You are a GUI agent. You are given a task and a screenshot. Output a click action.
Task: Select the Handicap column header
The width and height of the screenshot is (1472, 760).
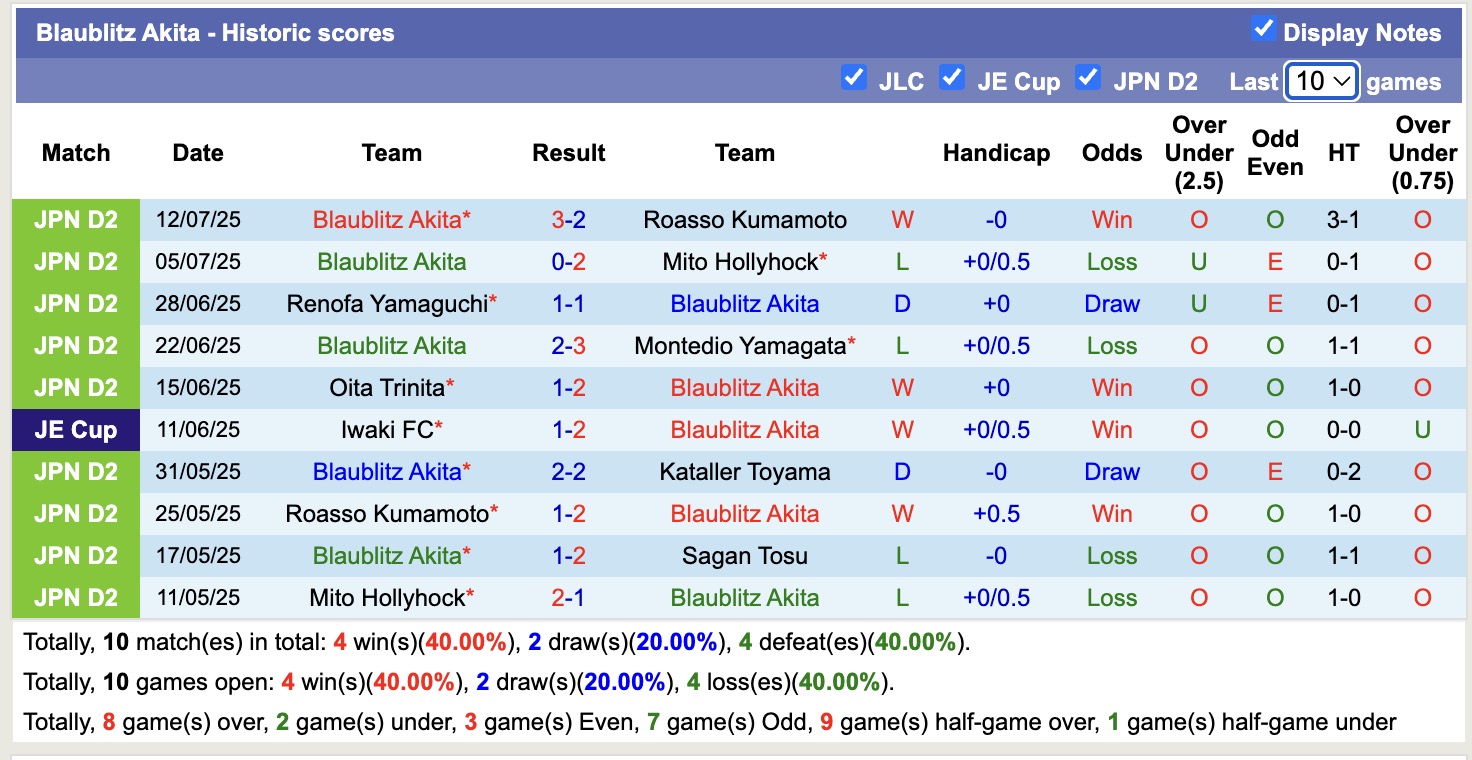[996, 153]
